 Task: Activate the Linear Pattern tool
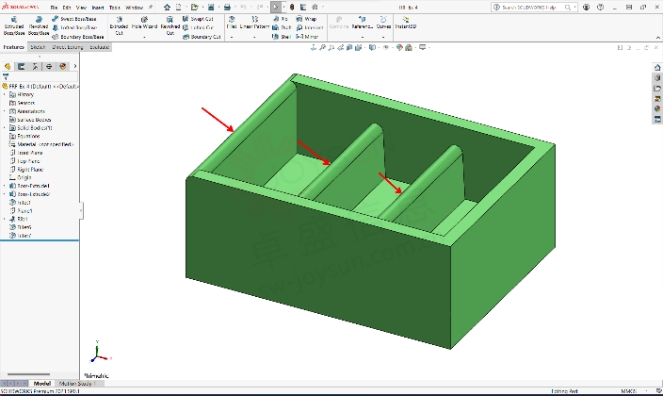pyautogui.click(x=255, y=23)
